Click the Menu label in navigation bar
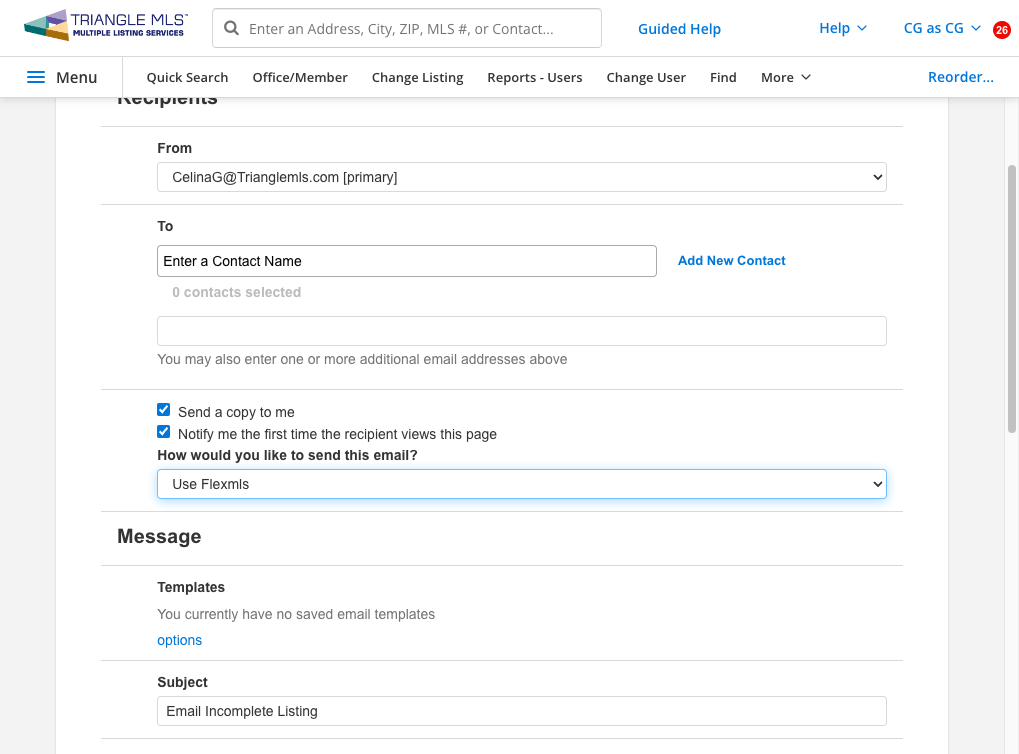The height and width of the screenshot is (754, 1019). pyautogui.click(x=77, y=77)
